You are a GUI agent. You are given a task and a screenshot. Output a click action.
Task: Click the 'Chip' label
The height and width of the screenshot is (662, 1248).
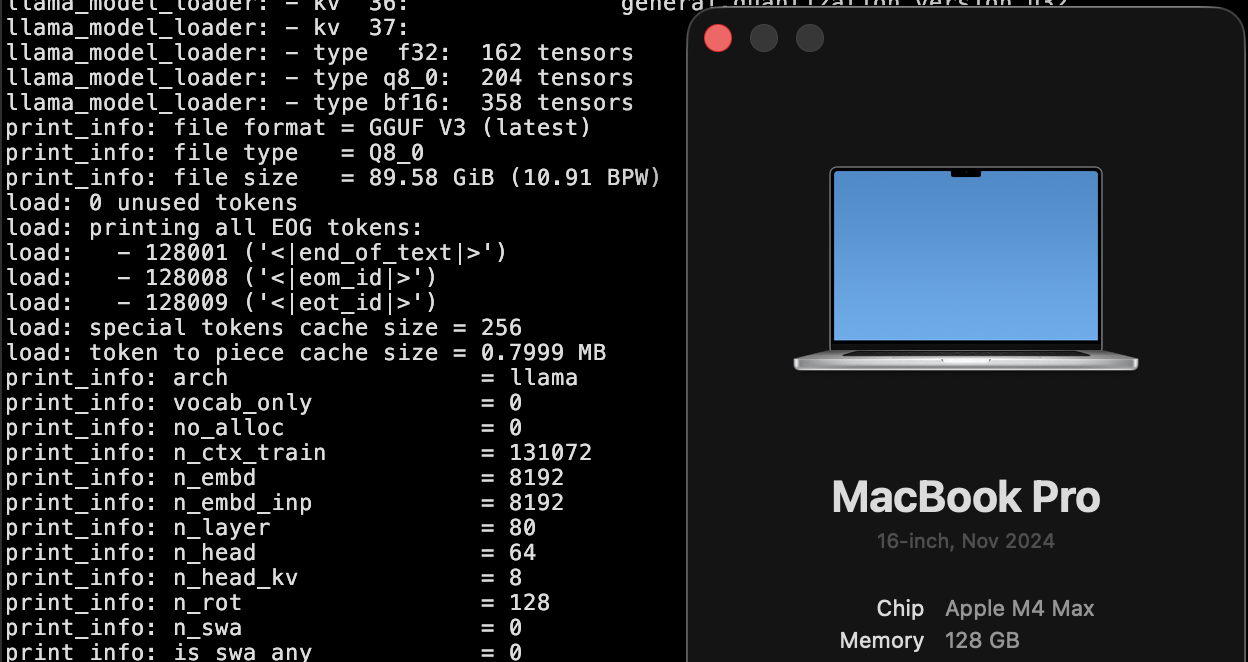coord(900,608)
